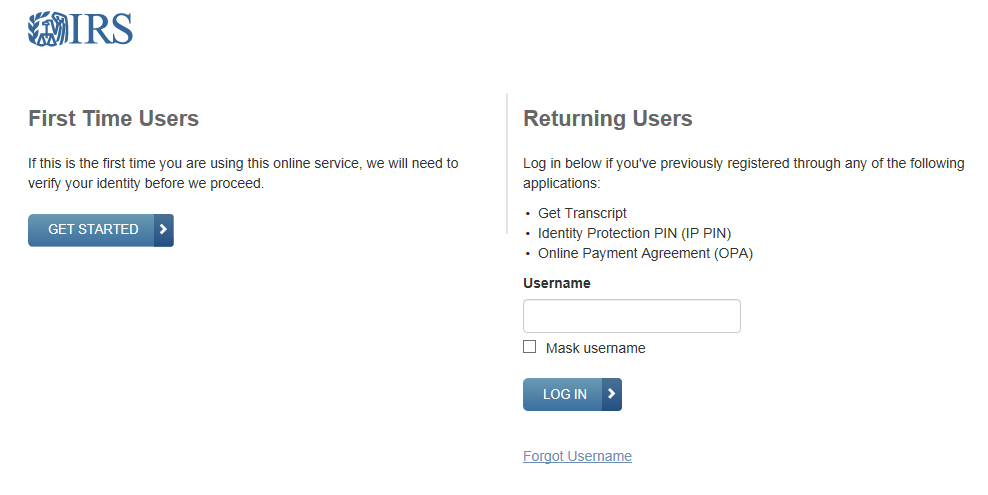Click the bullet before Online Payment Agreement
988x495 pixels.
(x=528, y=254)
